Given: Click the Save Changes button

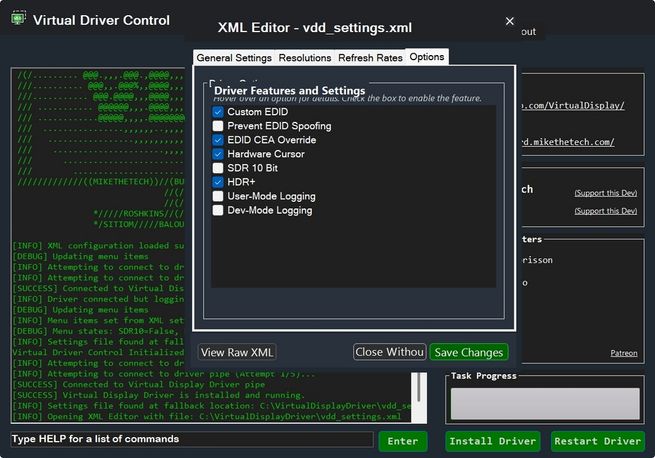Looking at the screenshot, I should 469,352.
